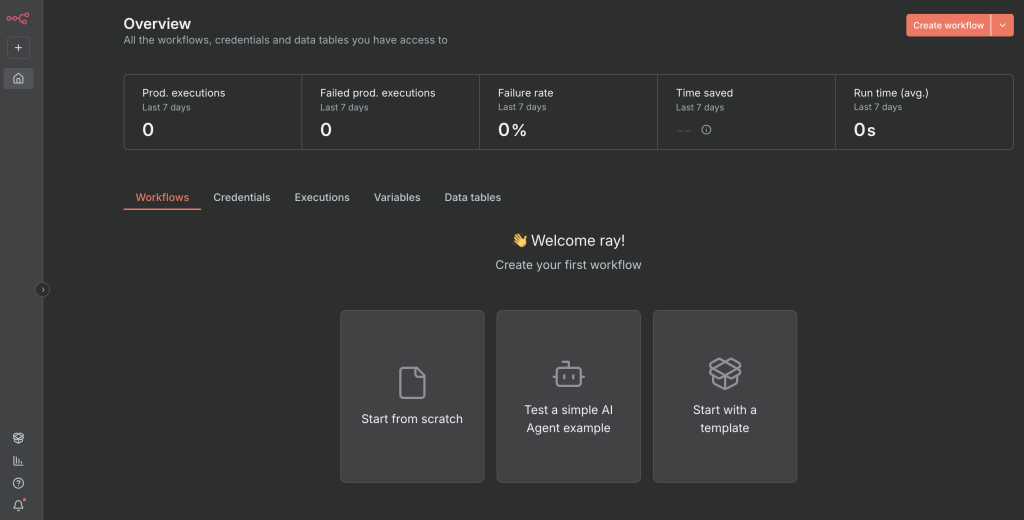Choose the Start from scratch card
Image resolution: width=1024 pixels, height=520 pixels.
point(412,396)
